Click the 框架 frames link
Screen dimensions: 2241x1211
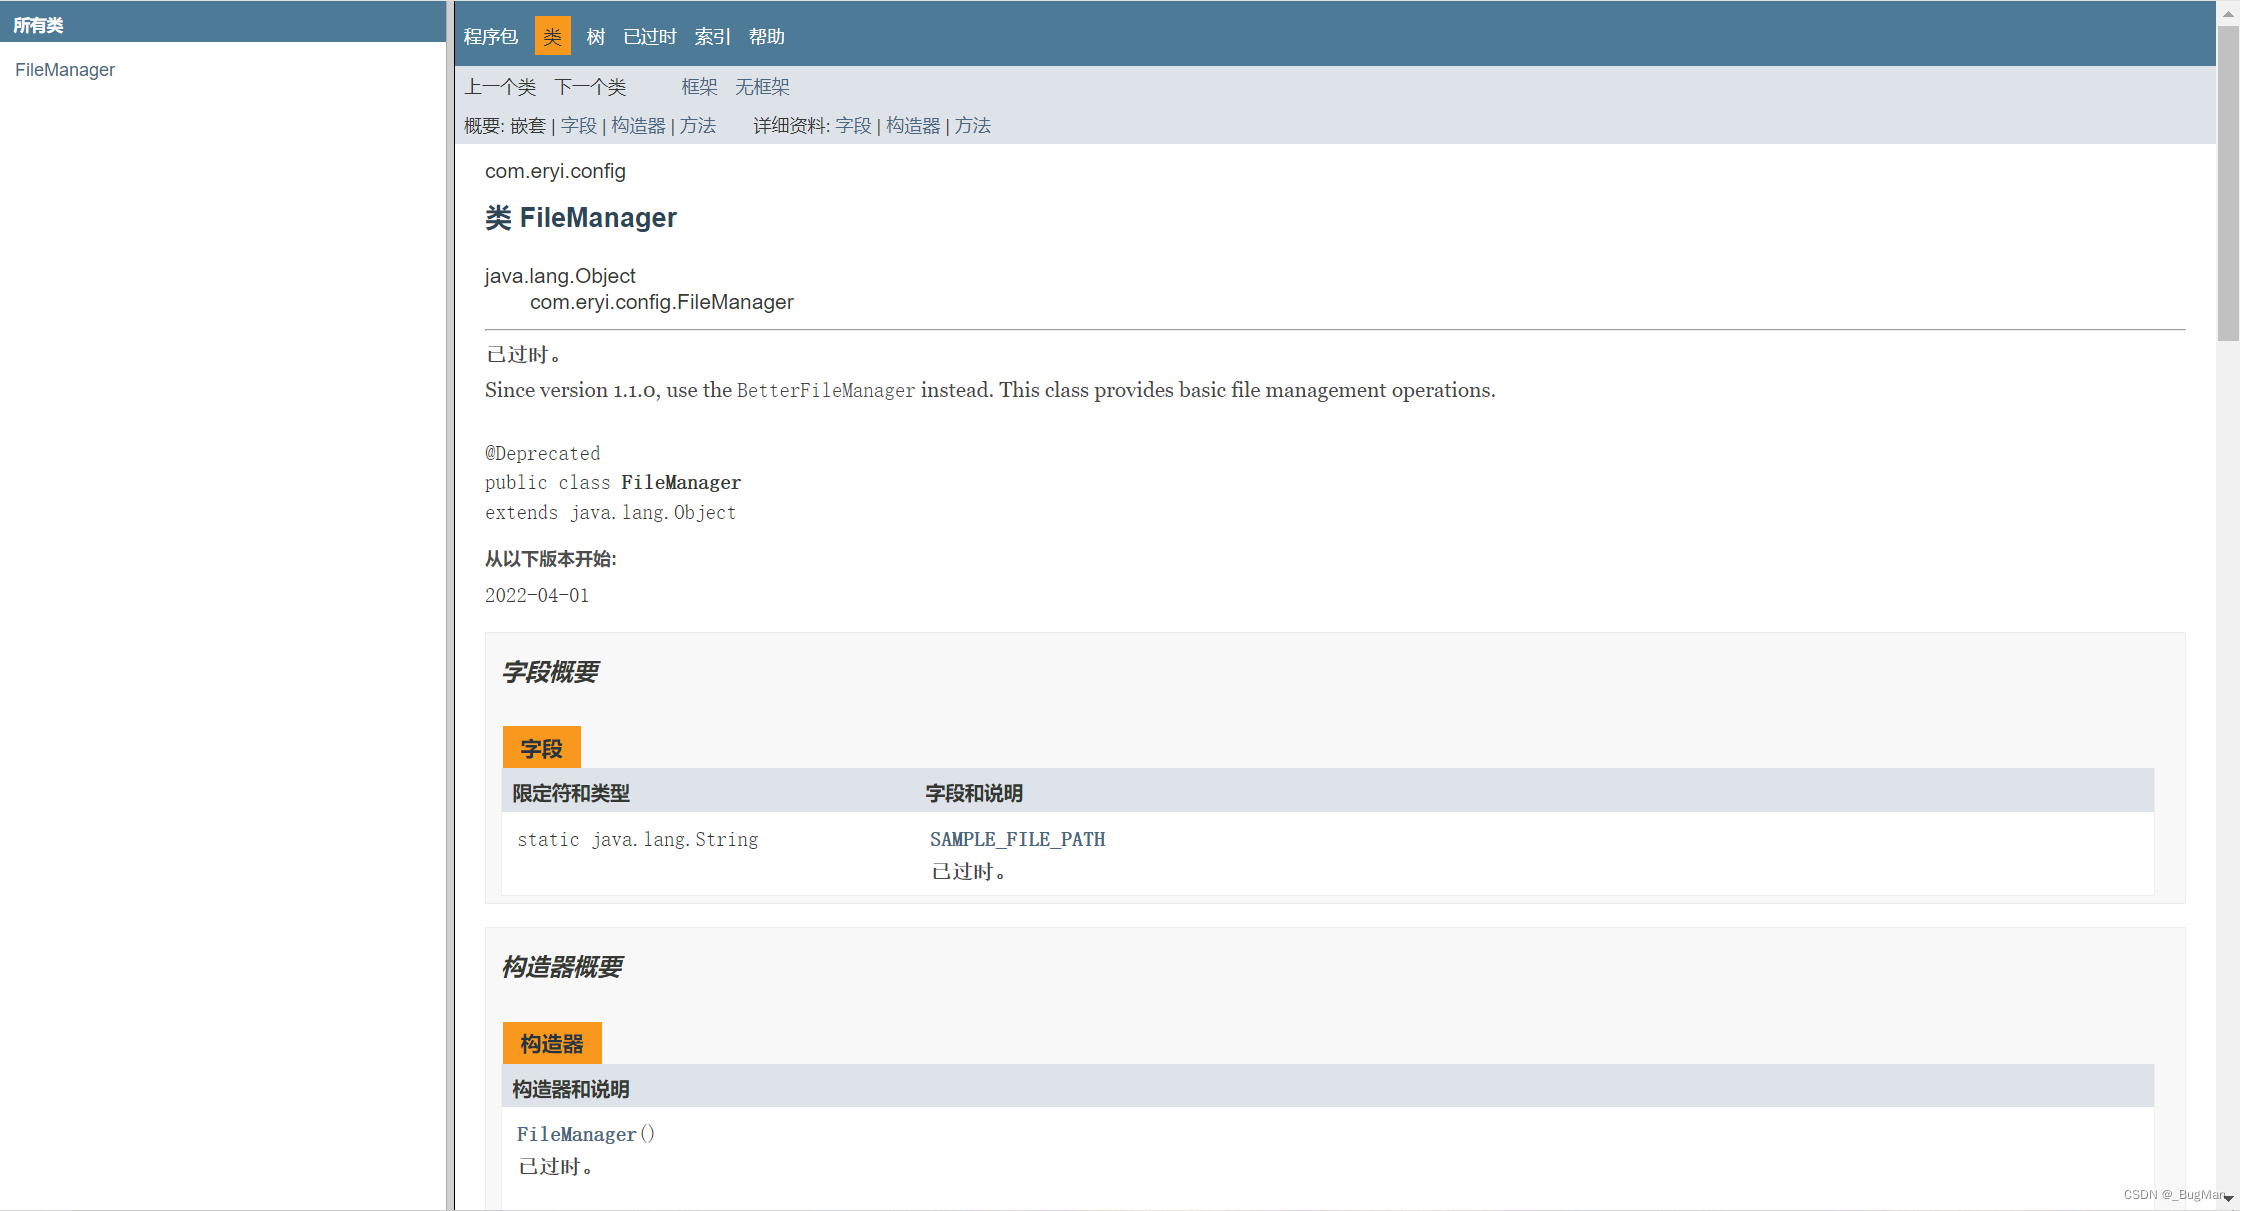699,87
